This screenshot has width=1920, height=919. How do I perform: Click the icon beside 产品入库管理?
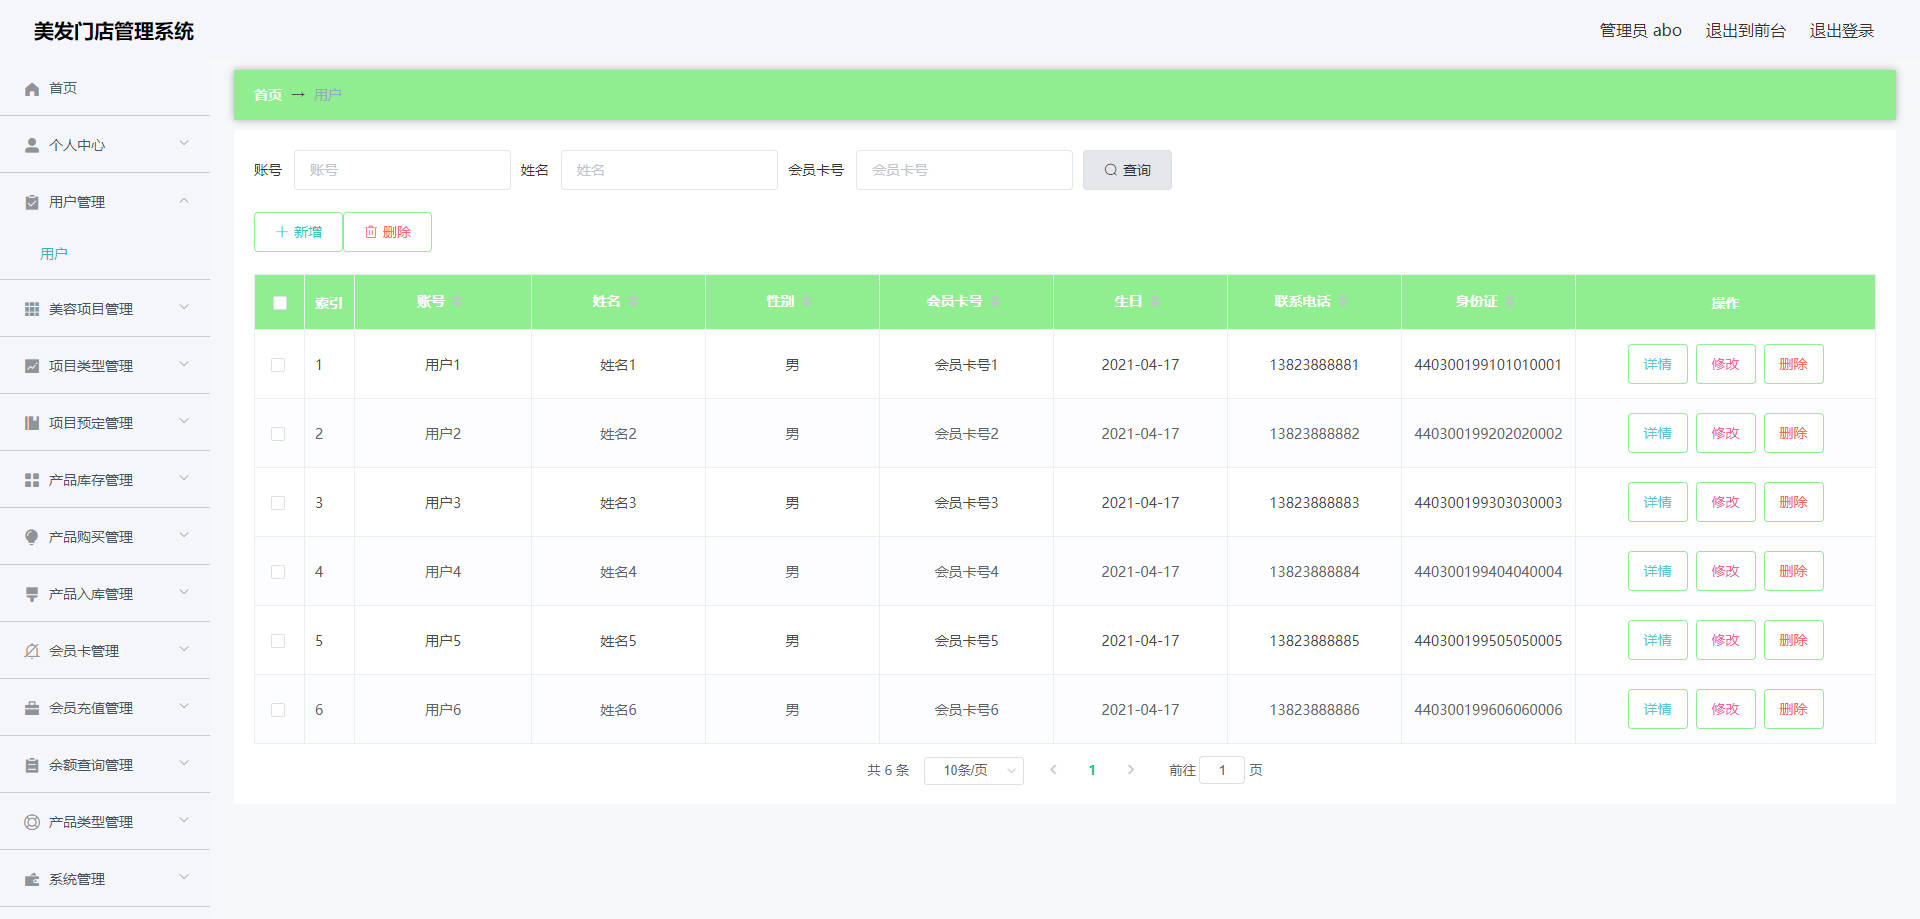tap(32, 595)
